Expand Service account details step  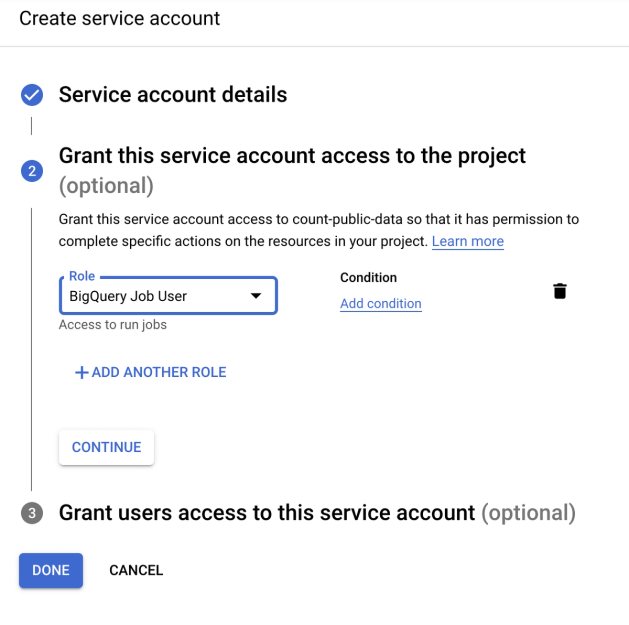point(173,95)
